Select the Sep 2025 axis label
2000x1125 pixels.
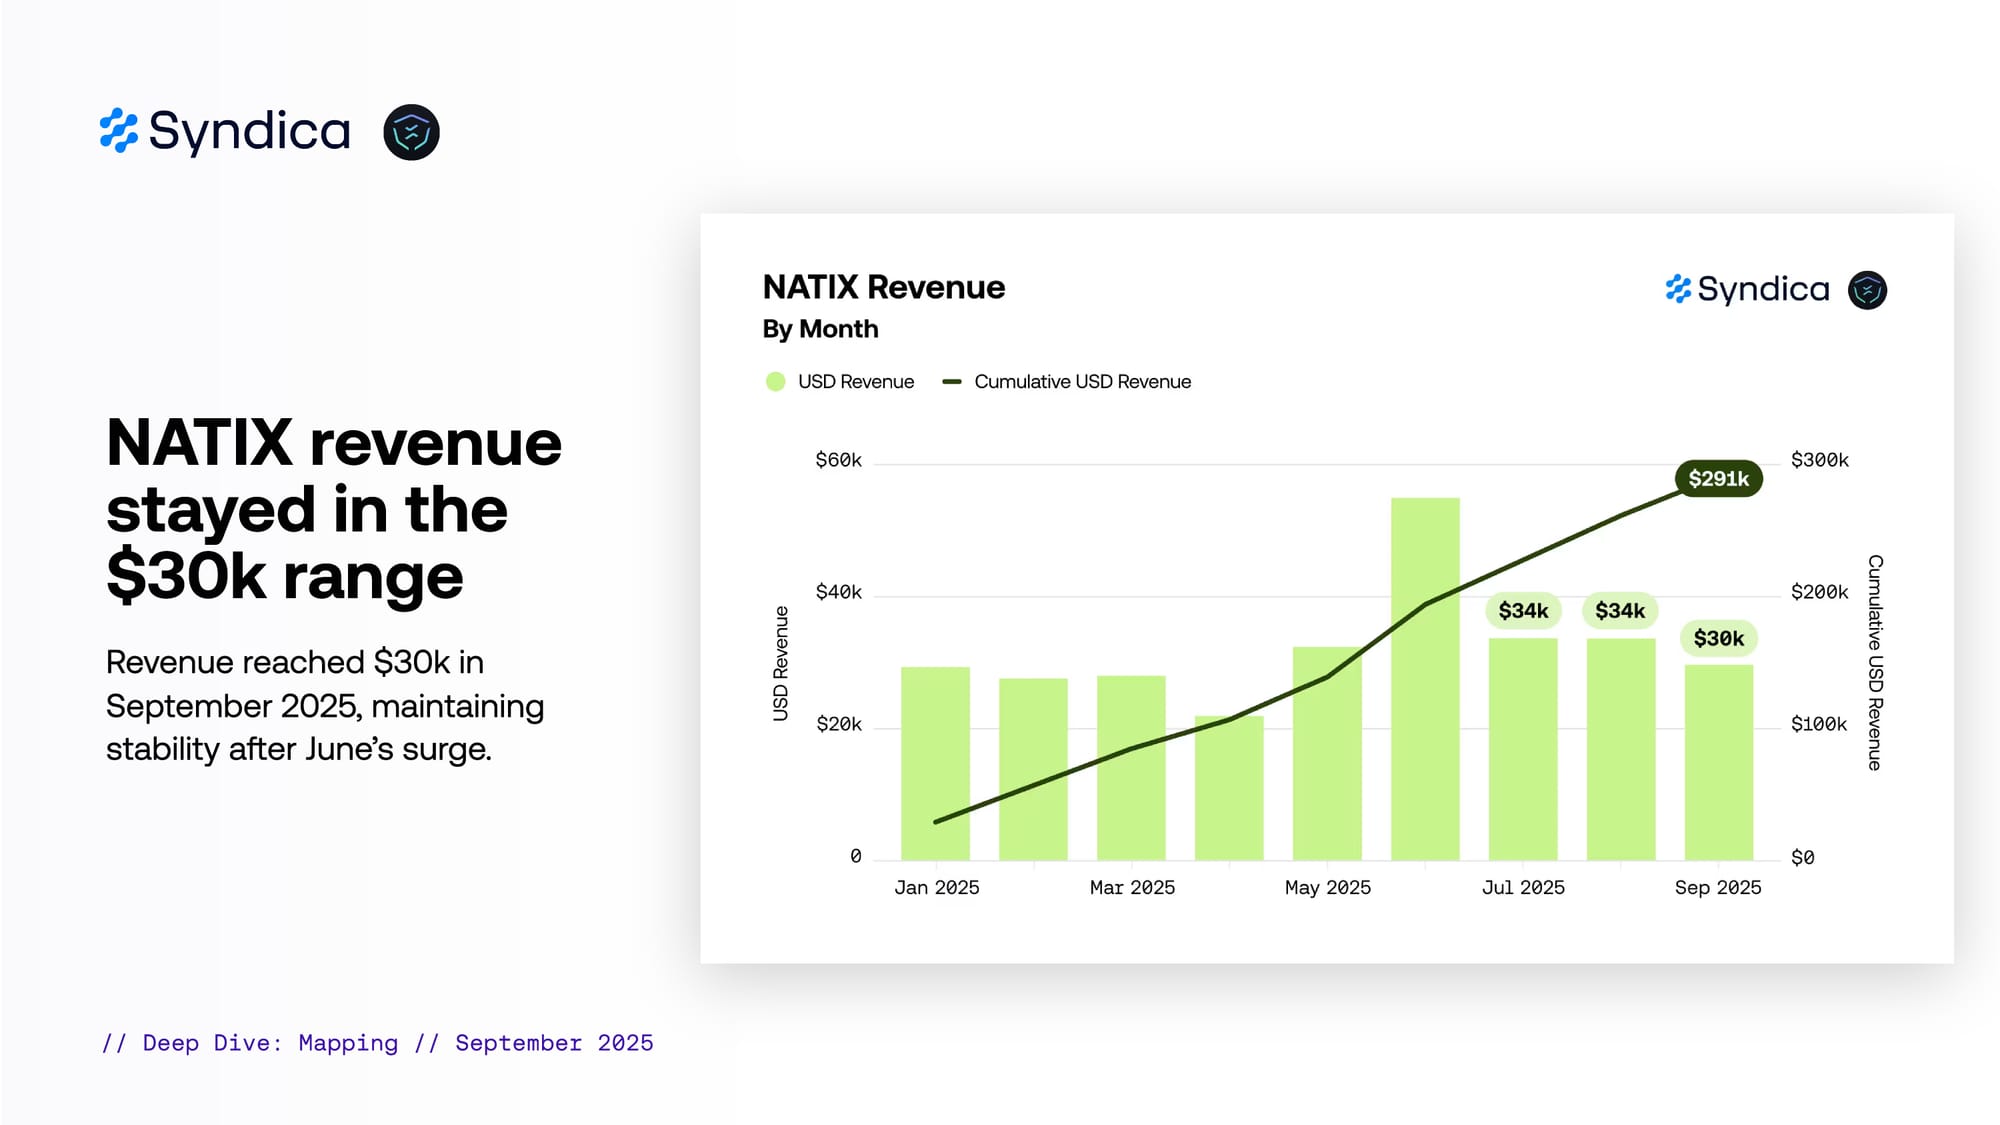point(1717,888)
